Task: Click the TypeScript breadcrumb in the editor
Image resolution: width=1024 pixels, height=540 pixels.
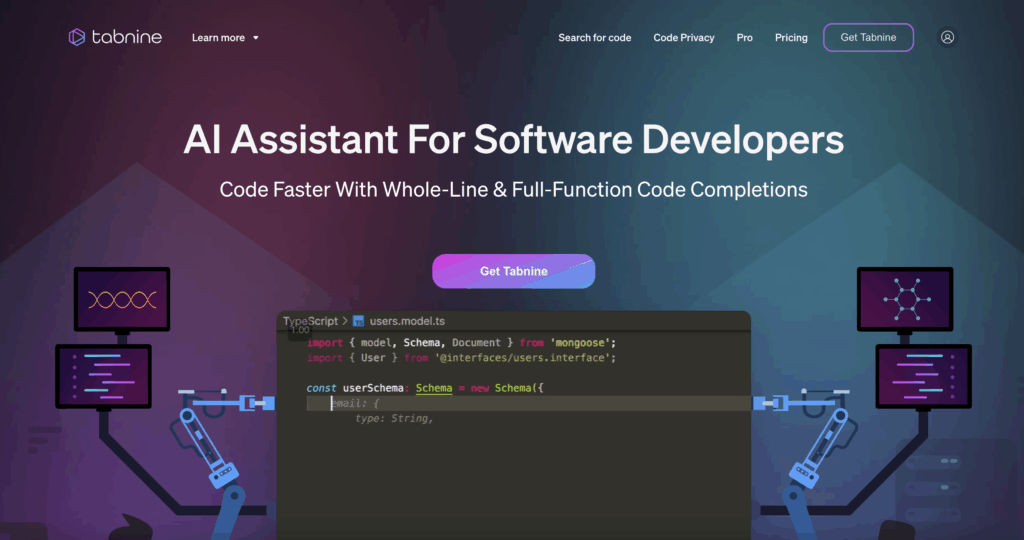Action: tap(310, 321)
